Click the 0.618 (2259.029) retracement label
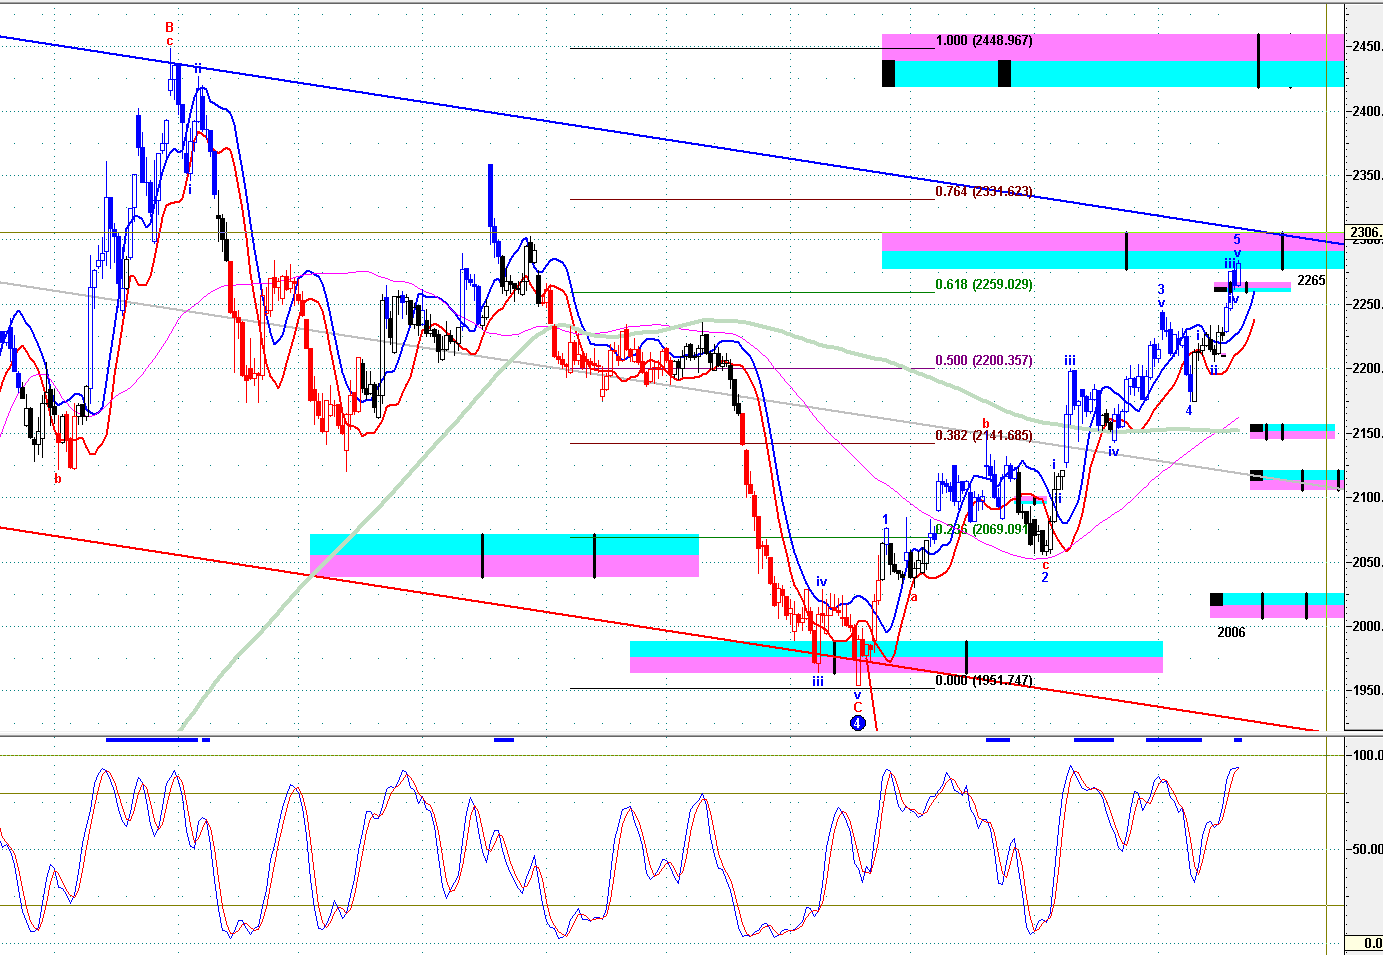The height and width of the screenshot is (955, 1383). (x=984, y=285)
